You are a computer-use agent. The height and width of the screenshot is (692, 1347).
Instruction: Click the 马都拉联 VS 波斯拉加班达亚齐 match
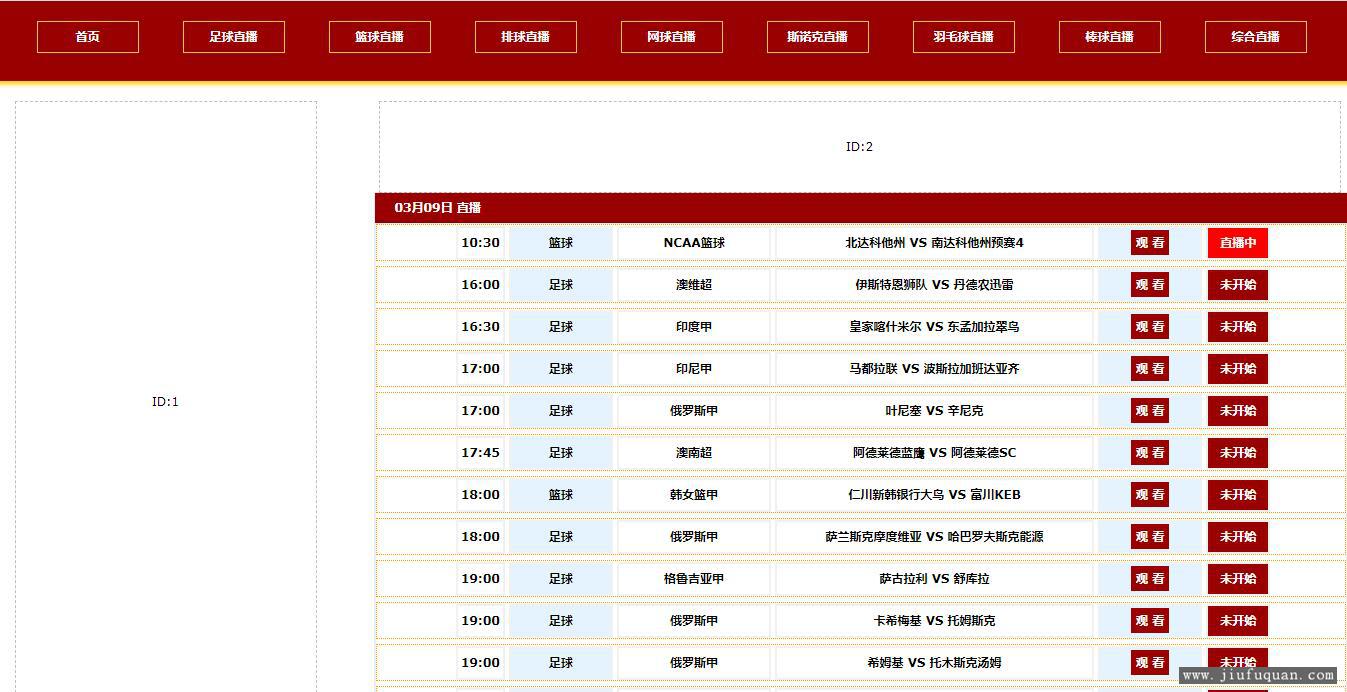coord(934,369)
